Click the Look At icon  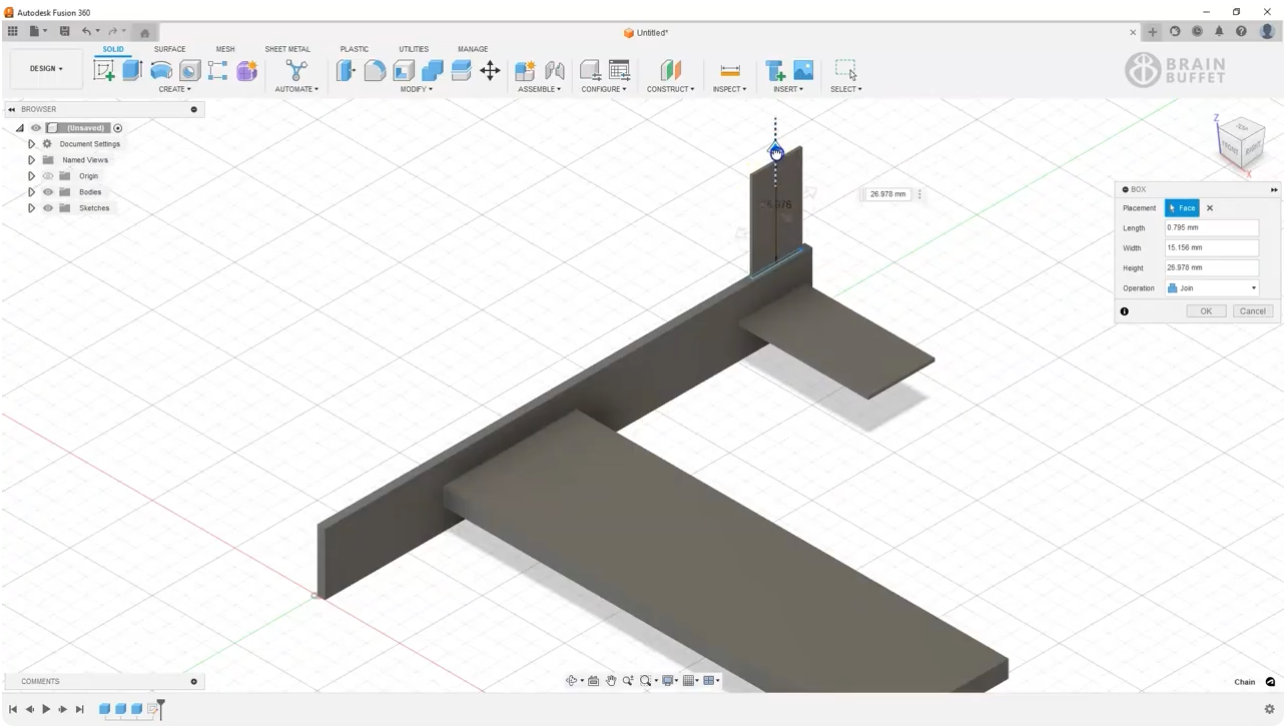pos(593,681)
